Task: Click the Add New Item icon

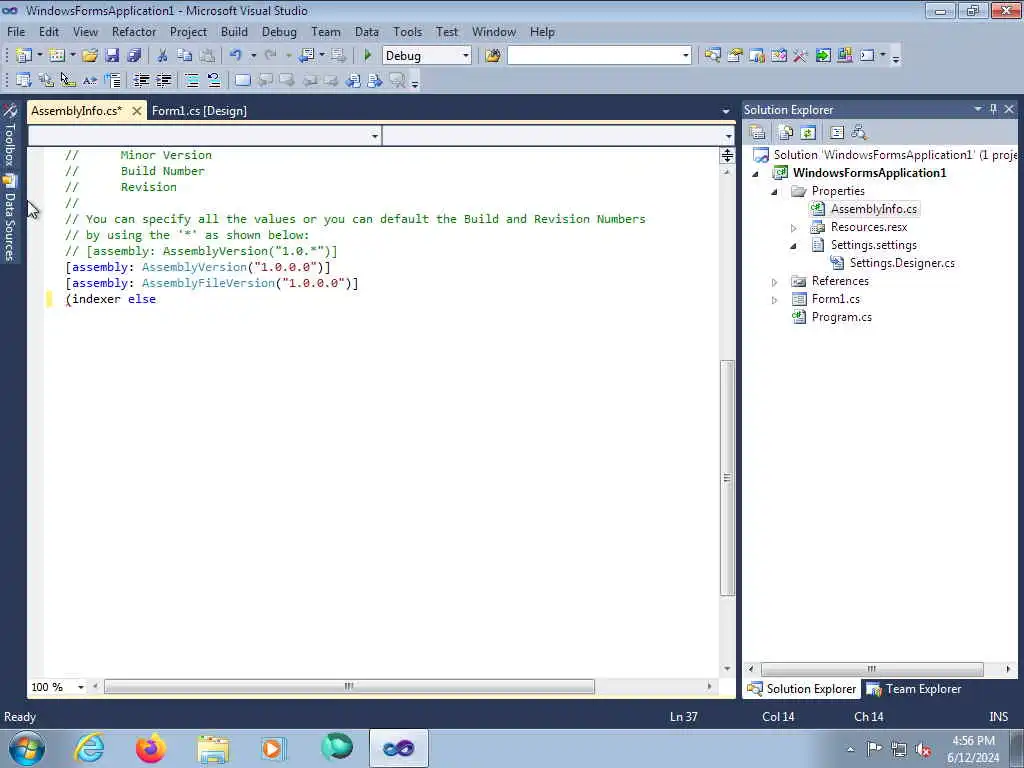Action: click(57, 56)
